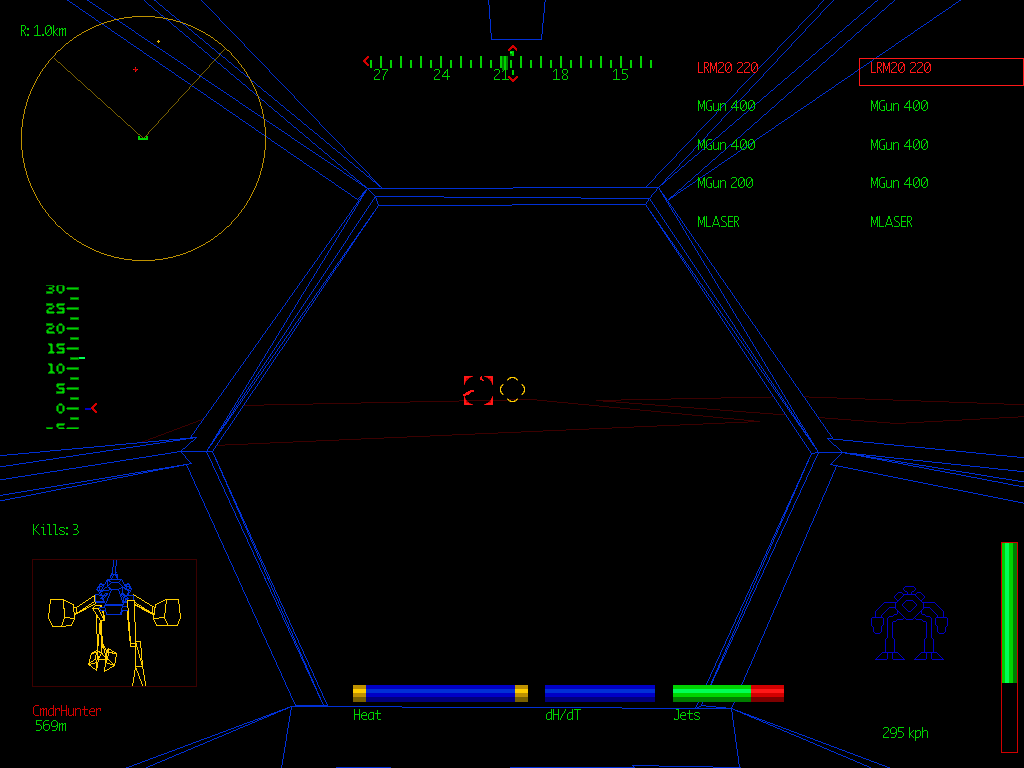This screenshot has width=1024, height=768.
Task: Click the red target lock reticle
Action: click(x=478, y=390)
